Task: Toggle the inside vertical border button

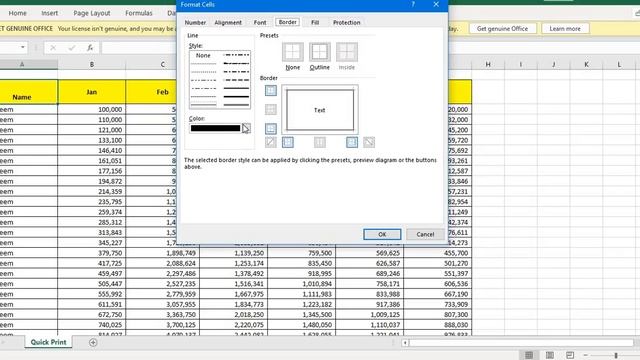Action: pos(320,142)
